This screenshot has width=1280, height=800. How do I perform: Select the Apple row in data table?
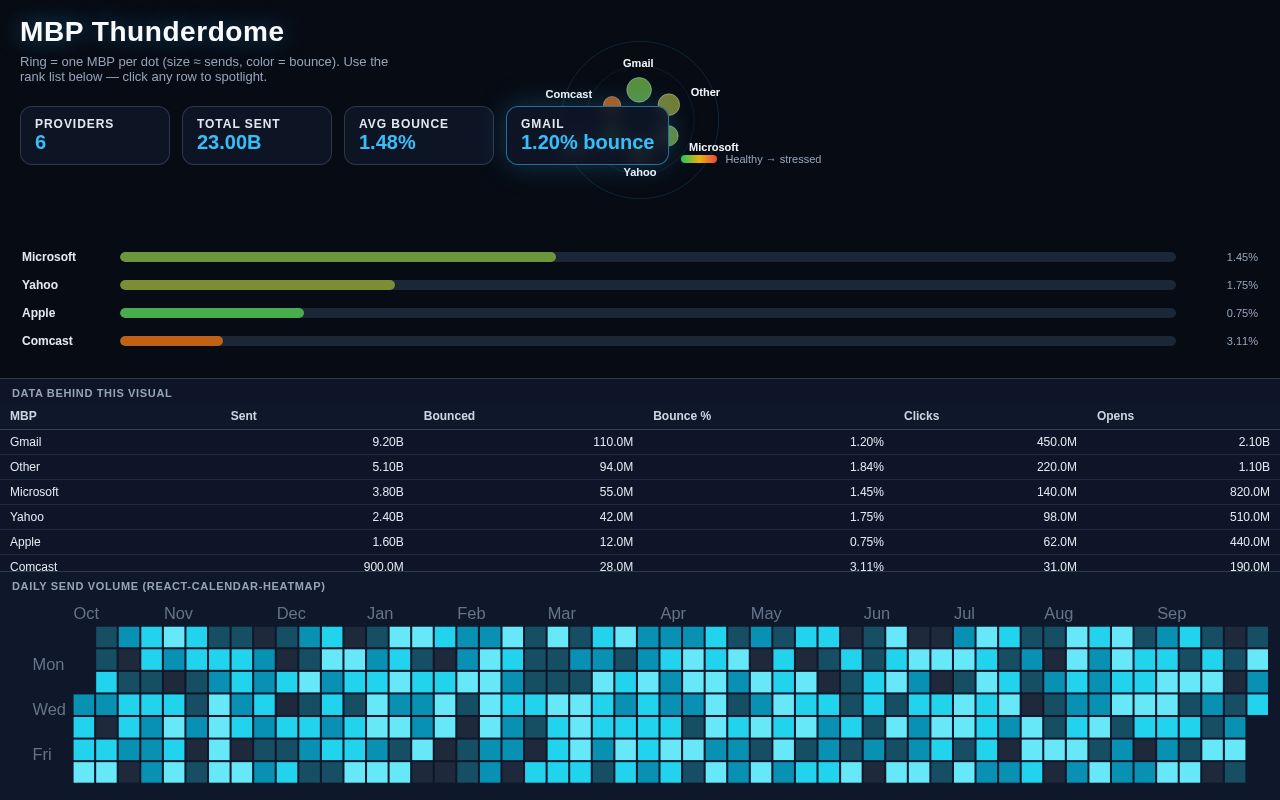pyautogui.click(x=640, y=542)
